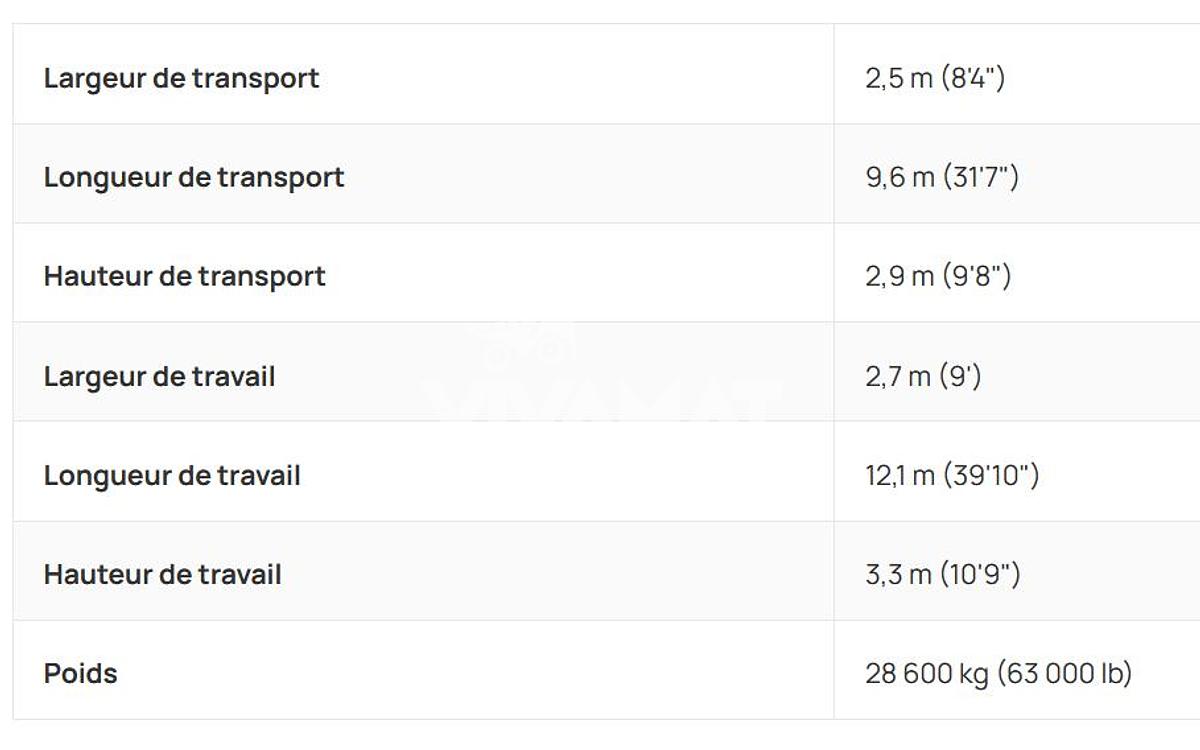Click the 2,9 m (9'8") value

pos(938,276)
